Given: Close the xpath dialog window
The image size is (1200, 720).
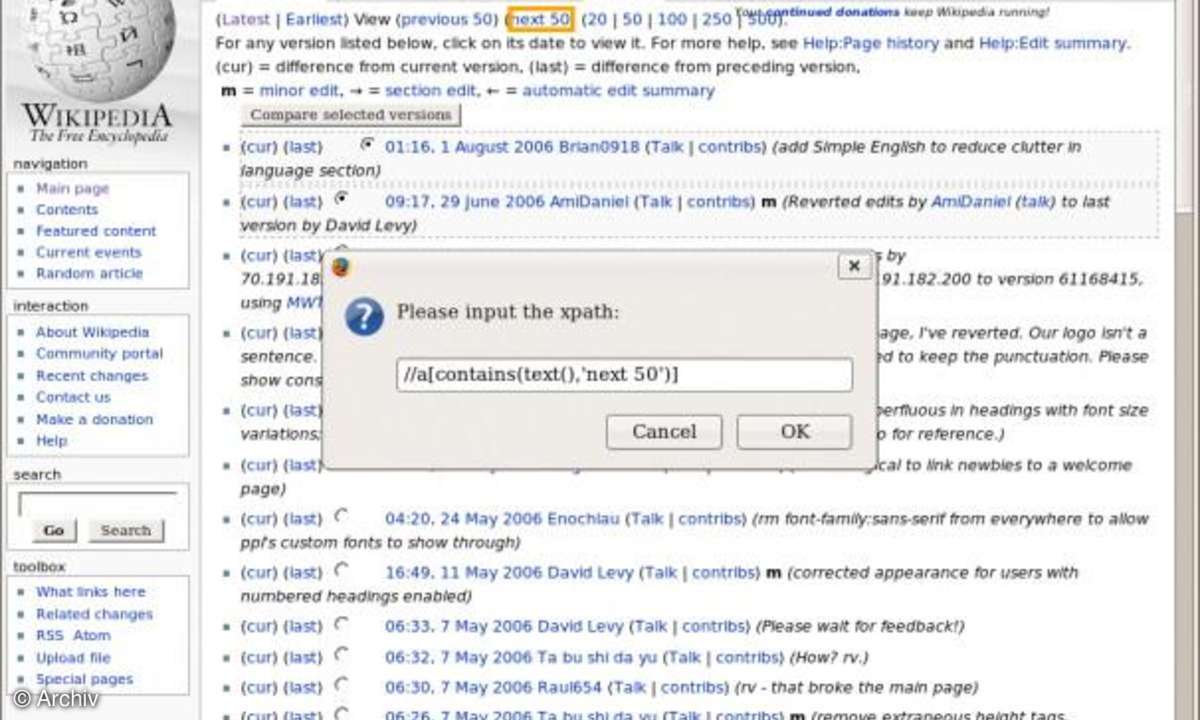Looking at the screenshot, I should [853, 266].
